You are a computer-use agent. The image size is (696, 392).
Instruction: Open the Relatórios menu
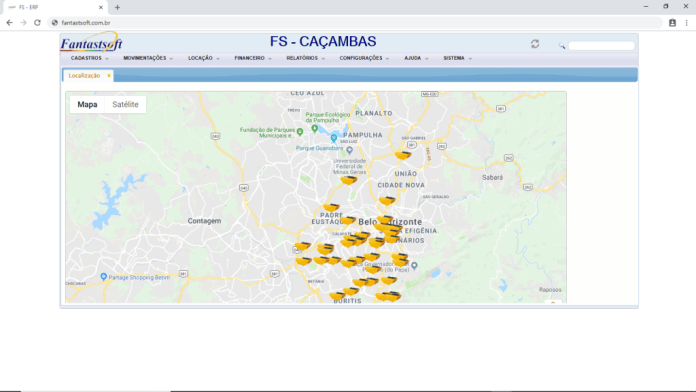pos(305,58)
